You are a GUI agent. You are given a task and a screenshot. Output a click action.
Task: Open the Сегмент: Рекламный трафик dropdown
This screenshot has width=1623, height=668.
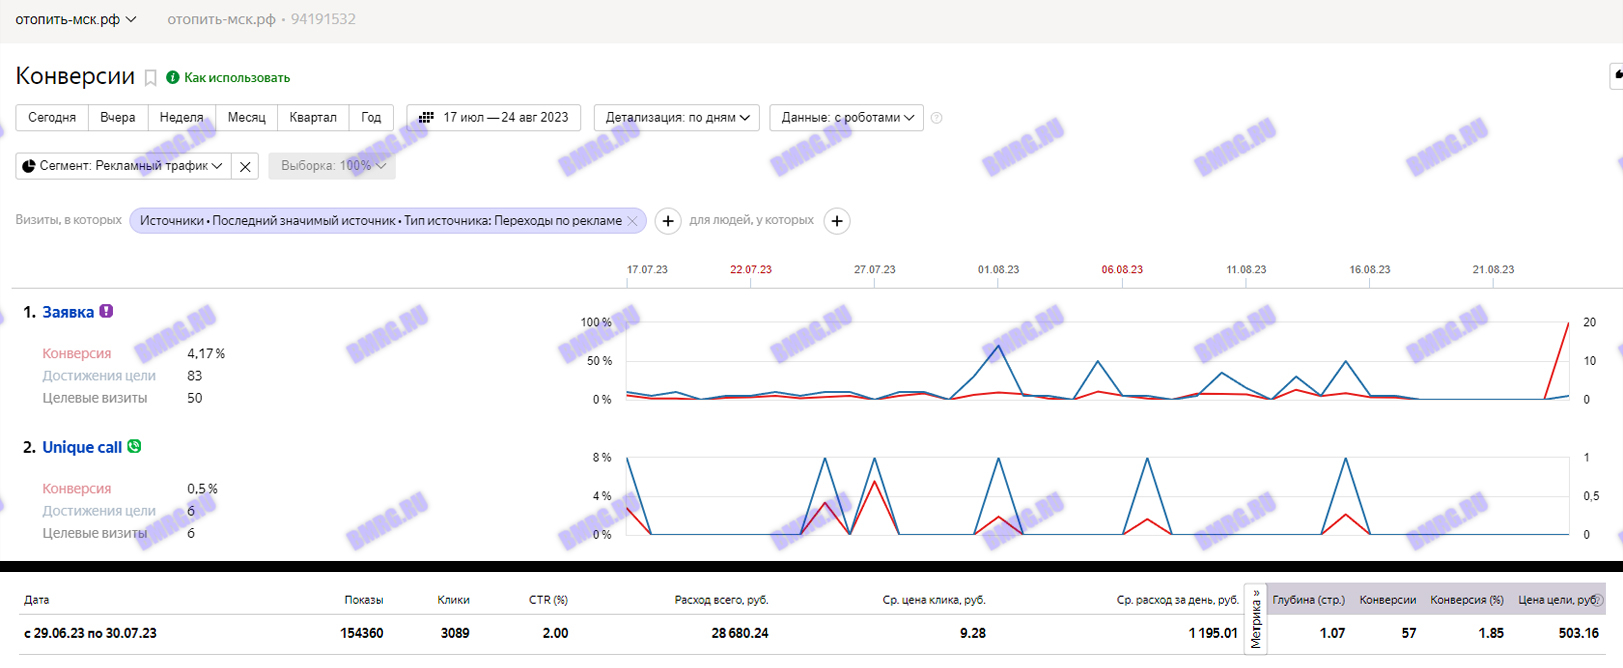point(123,166)
